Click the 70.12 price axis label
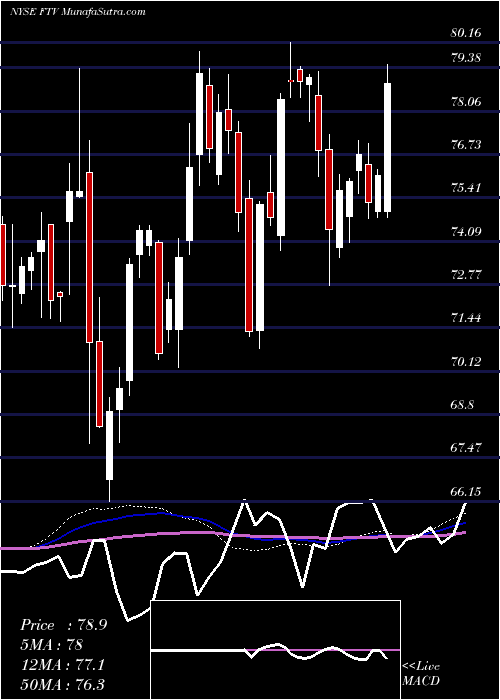The image size is (500, 700). (x=467, y=361)
